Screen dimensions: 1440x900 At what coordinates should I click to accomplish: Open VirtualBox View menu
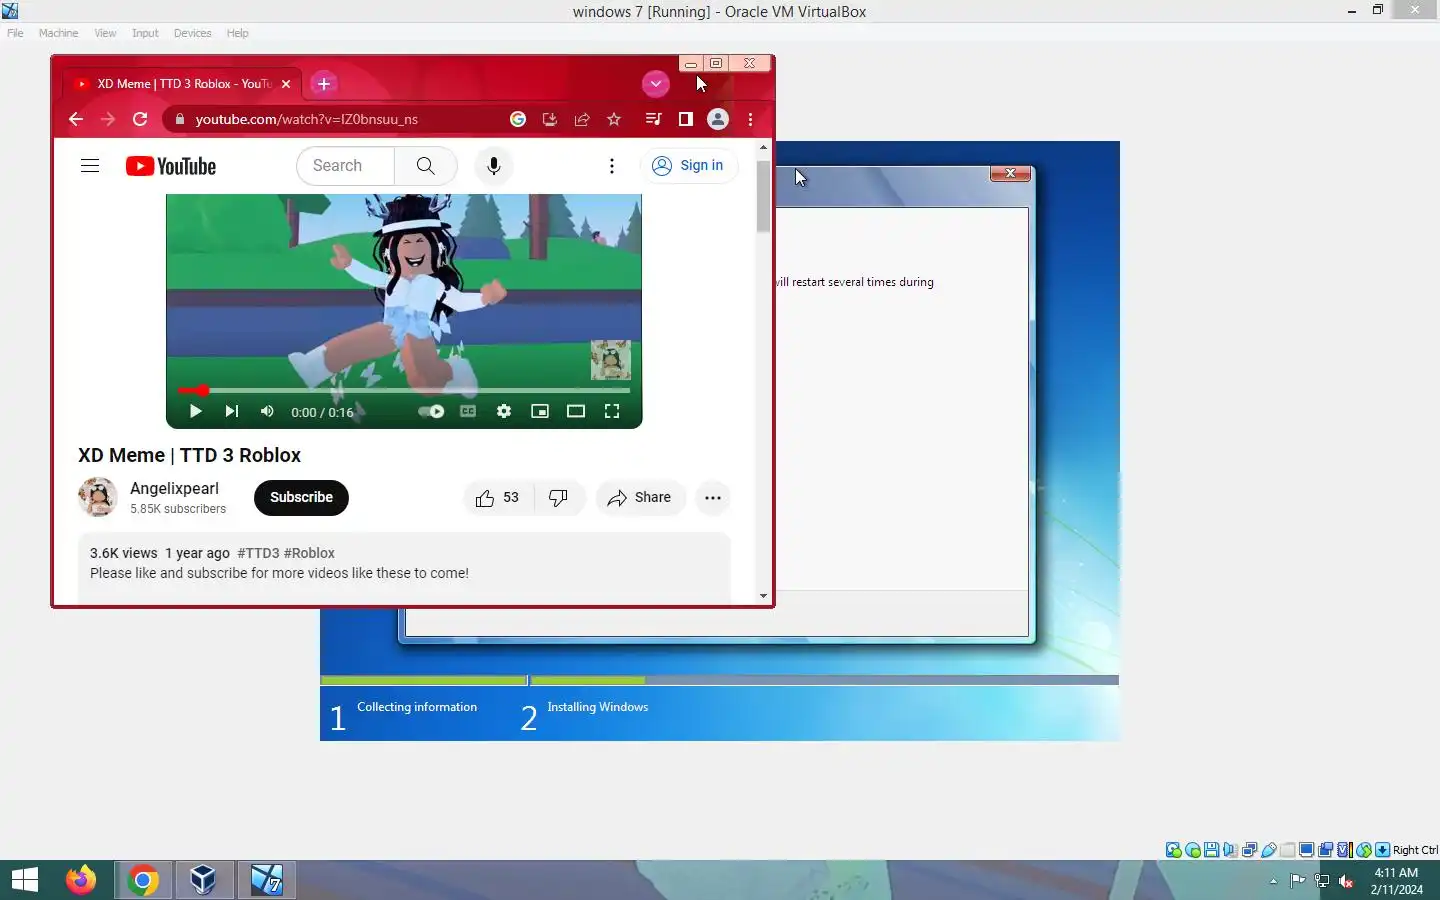105,33
